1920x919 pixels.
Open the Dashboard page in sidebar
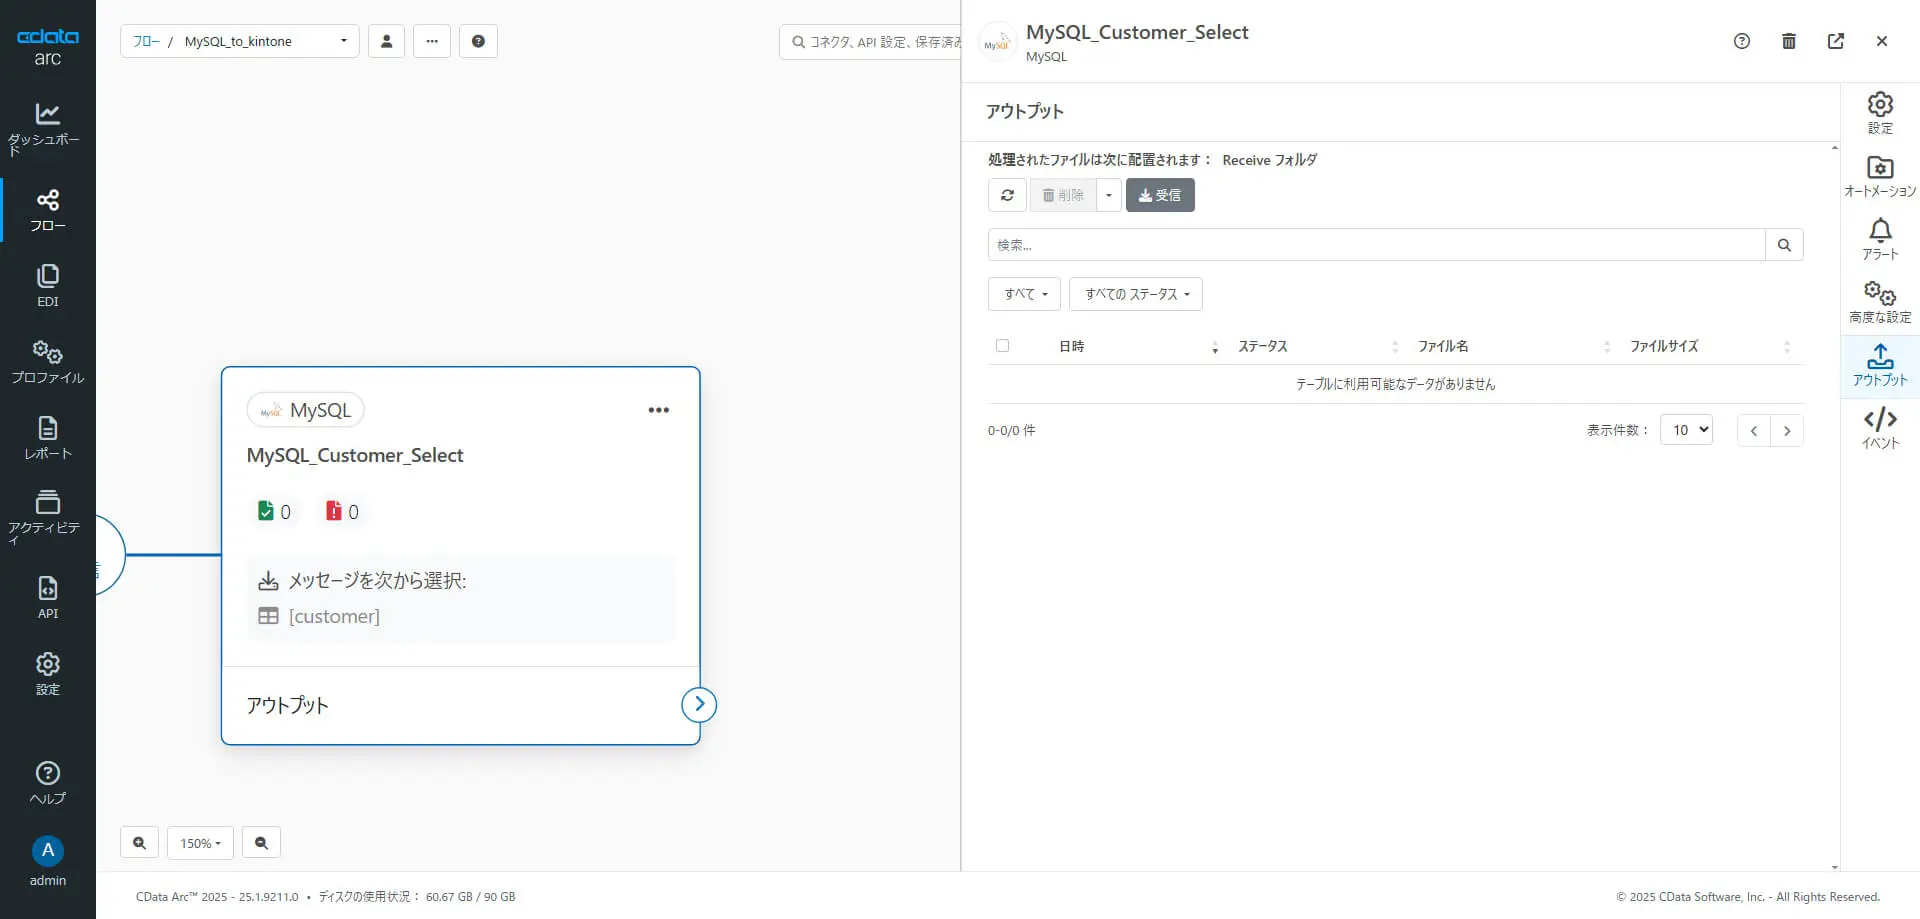click(x=47, y=127)
